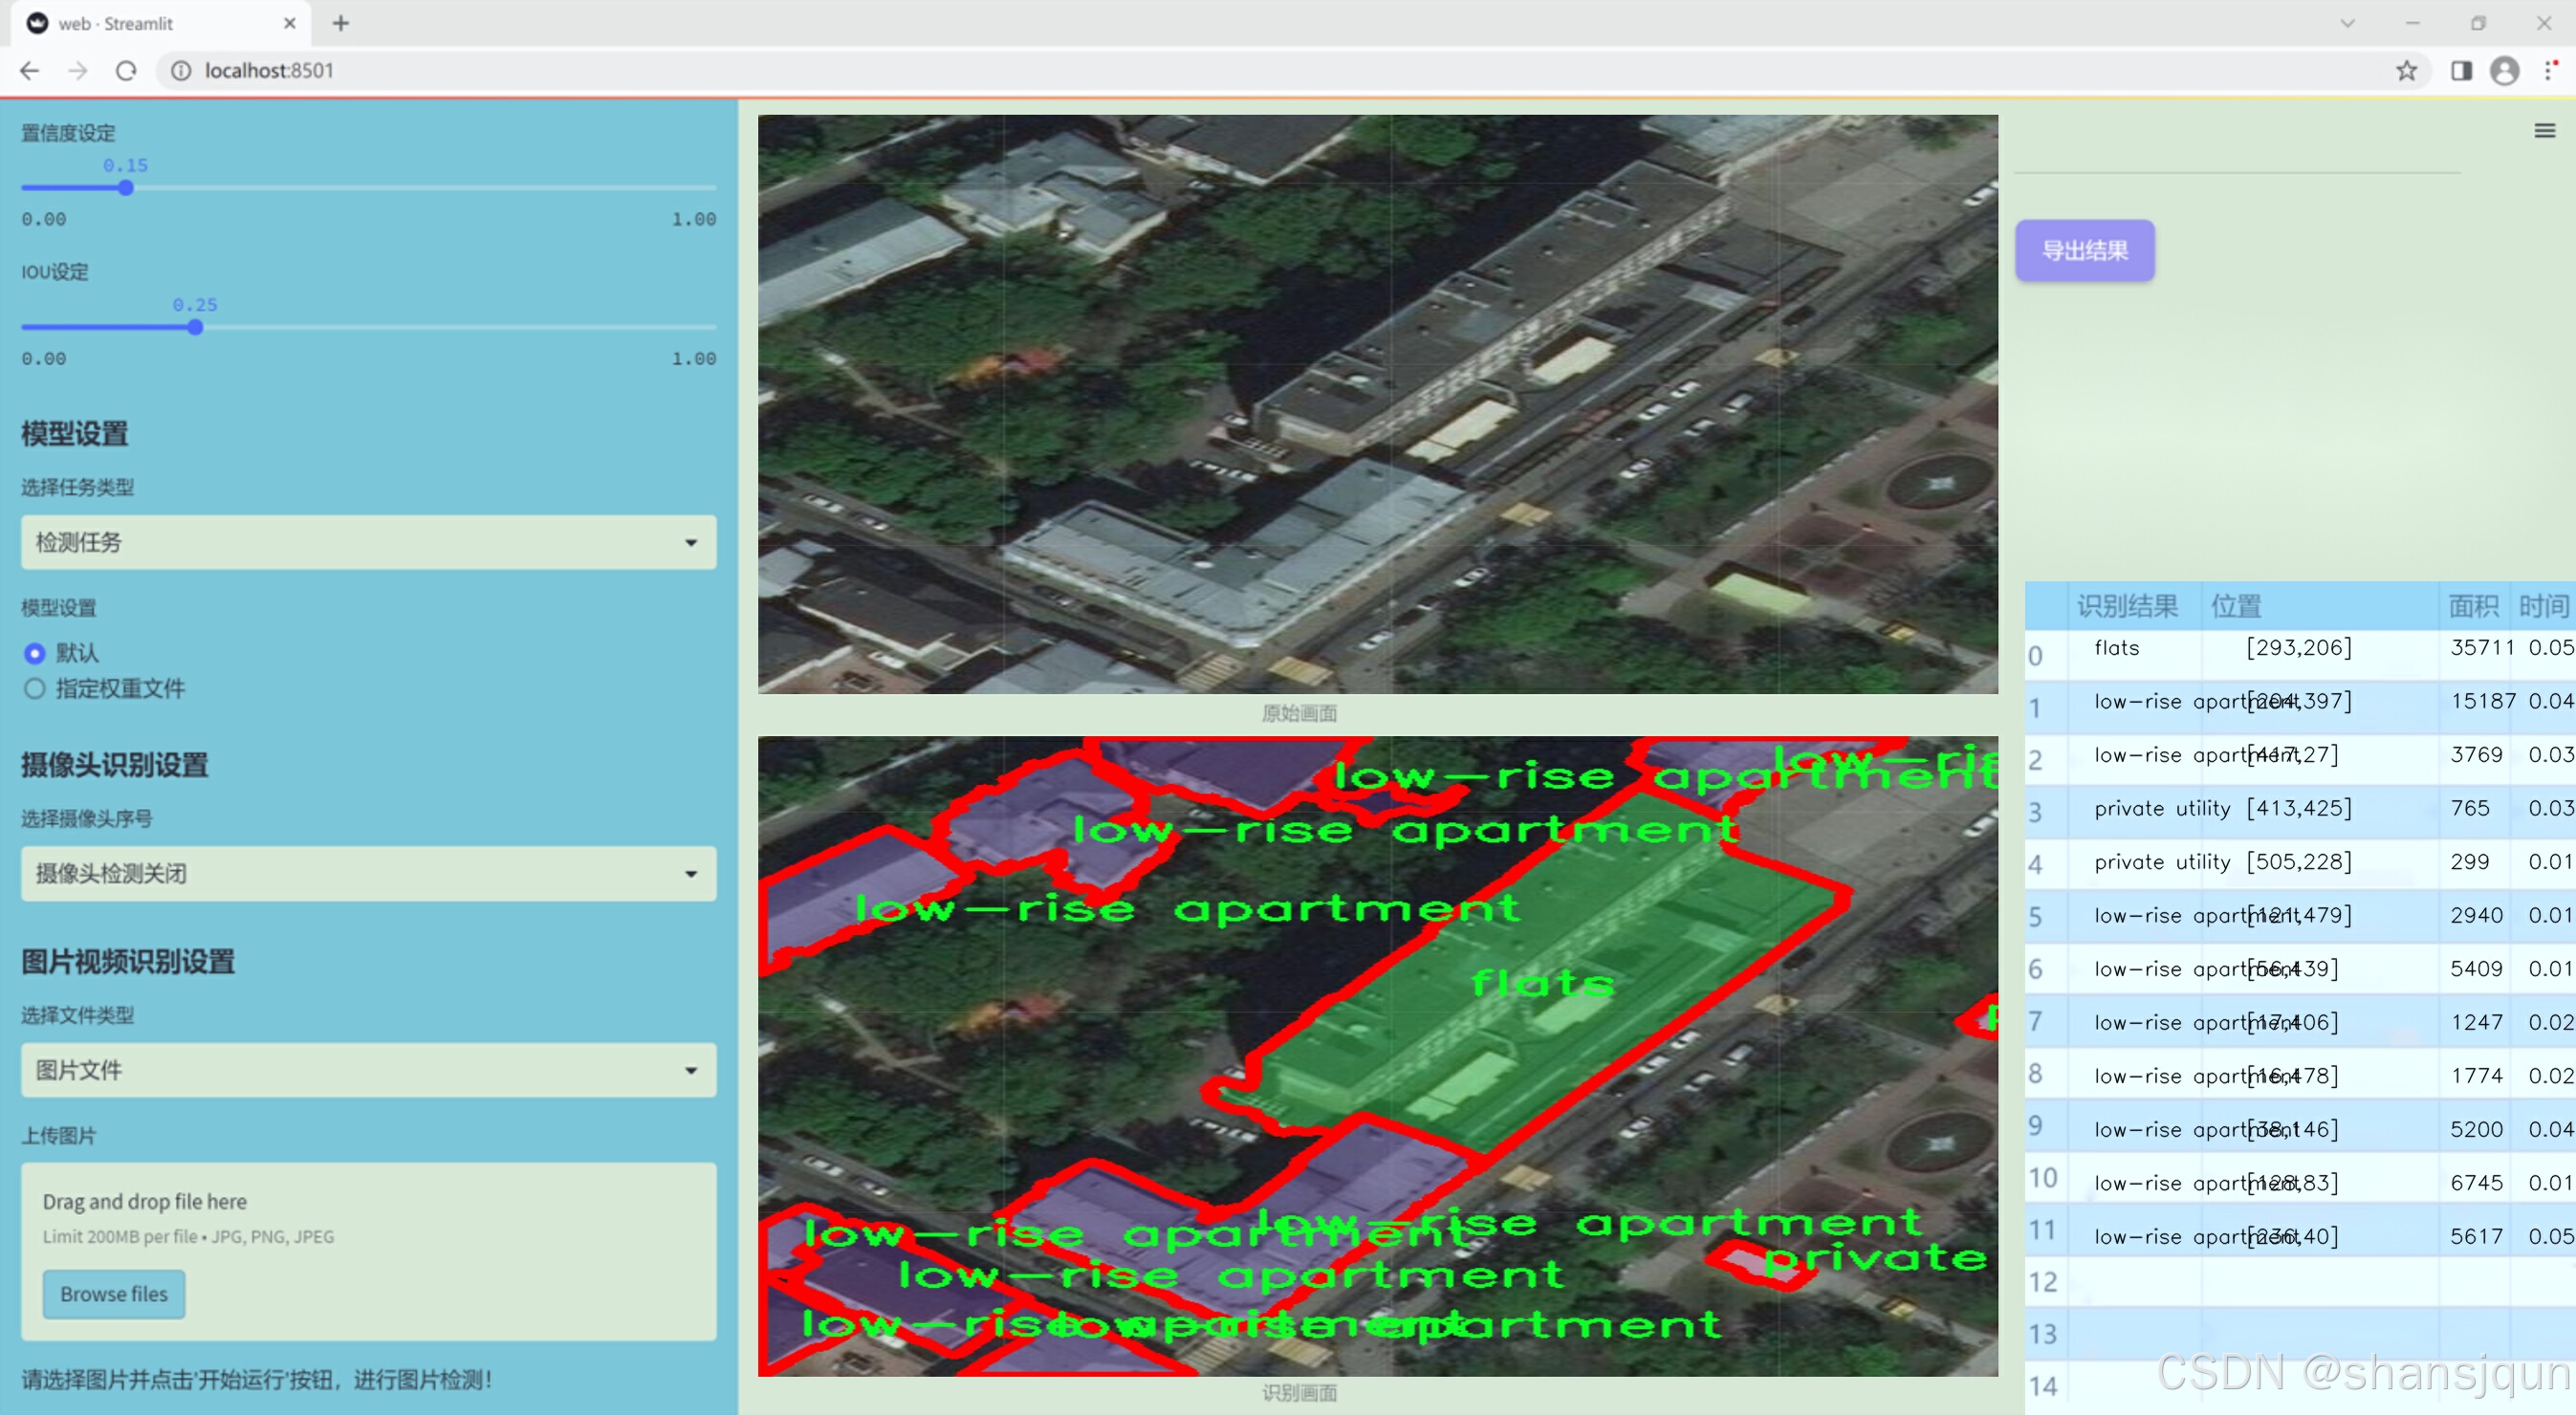Click the browser forward arrow
This screenshot has height=1415, width=2576.
tap(78, 71)
